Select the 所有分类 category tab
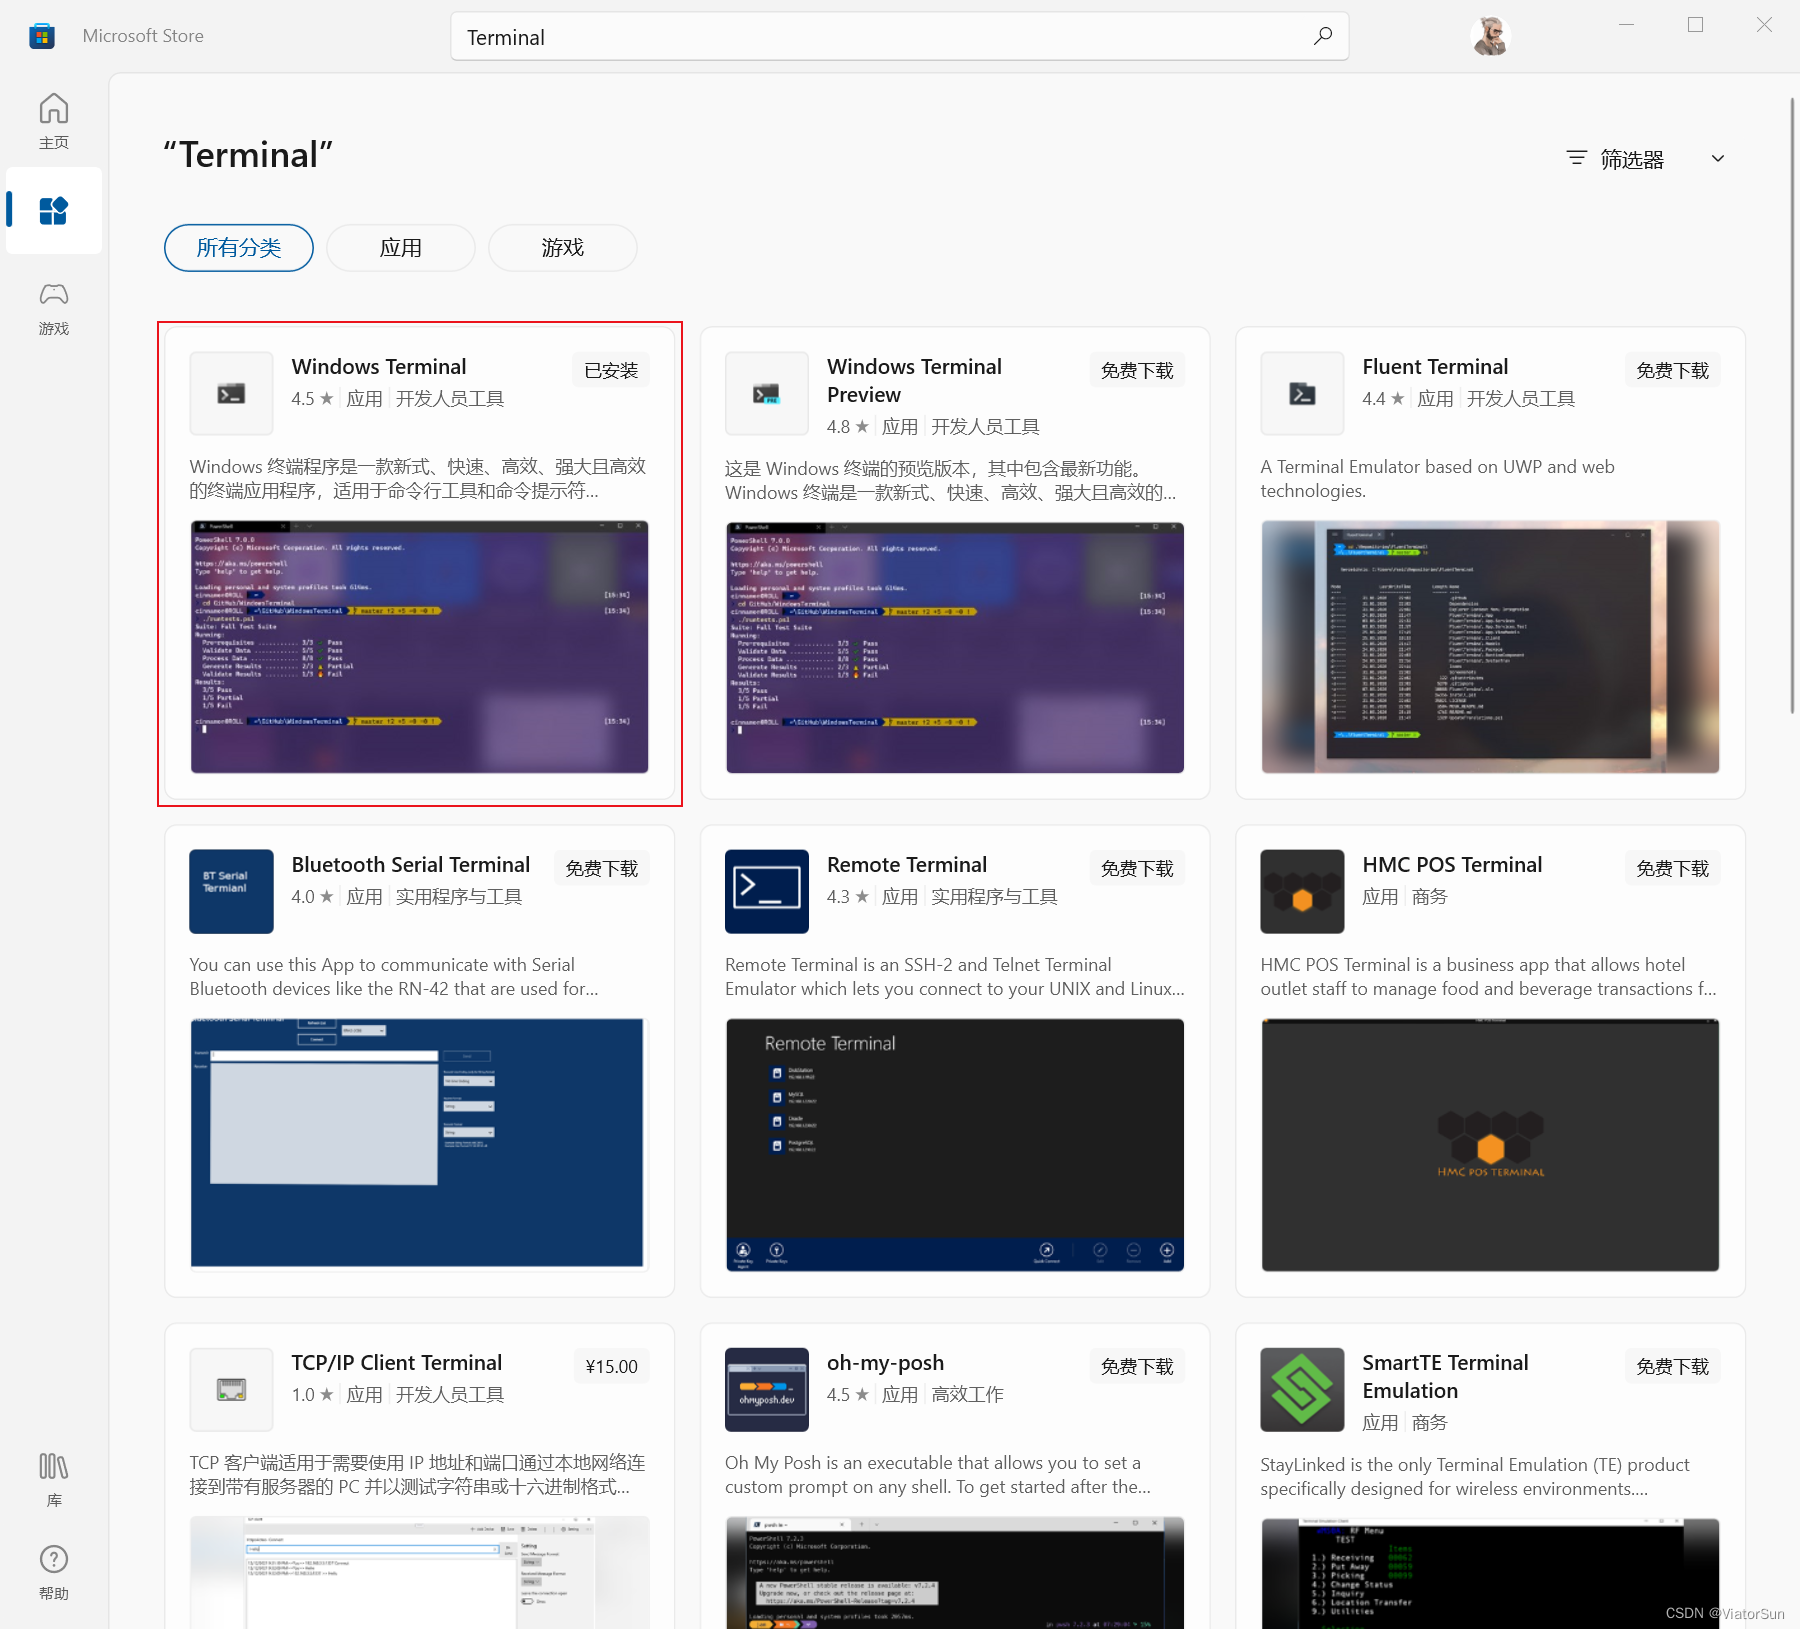Viewport: 1800px width, 1629px height. [239, 247]
